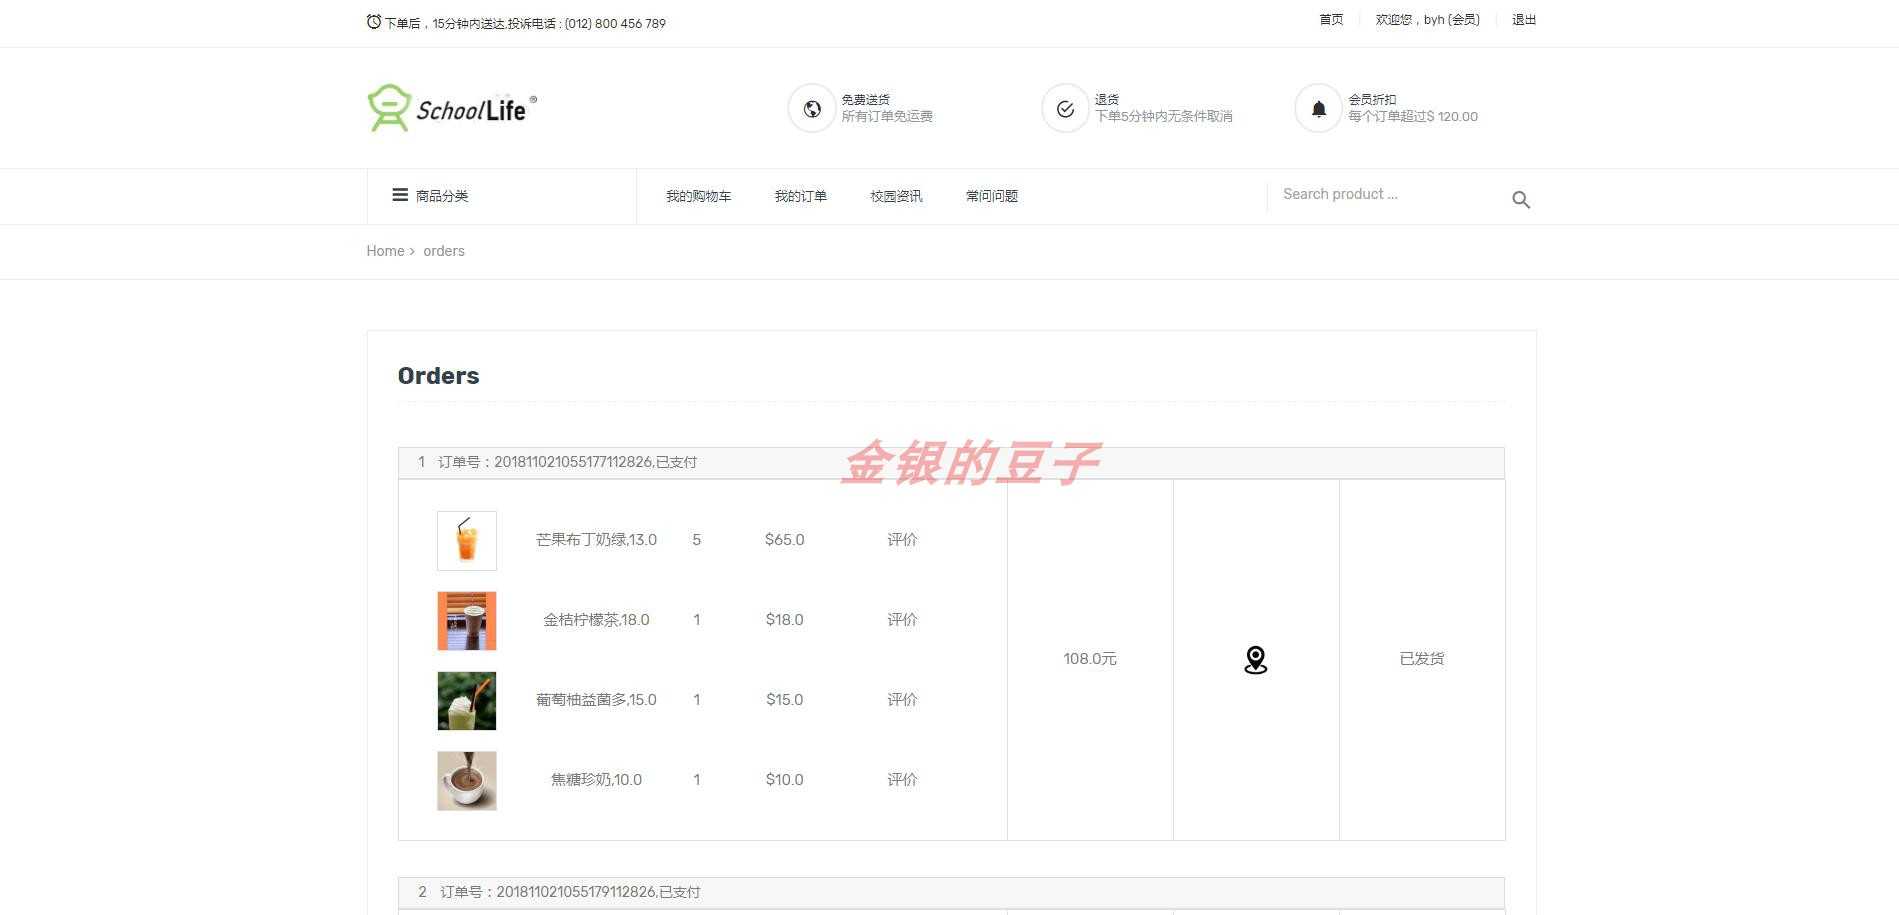Screen dimensions: 1899x915
Task: Click the checkmark returns icon
Action: 1065,108
